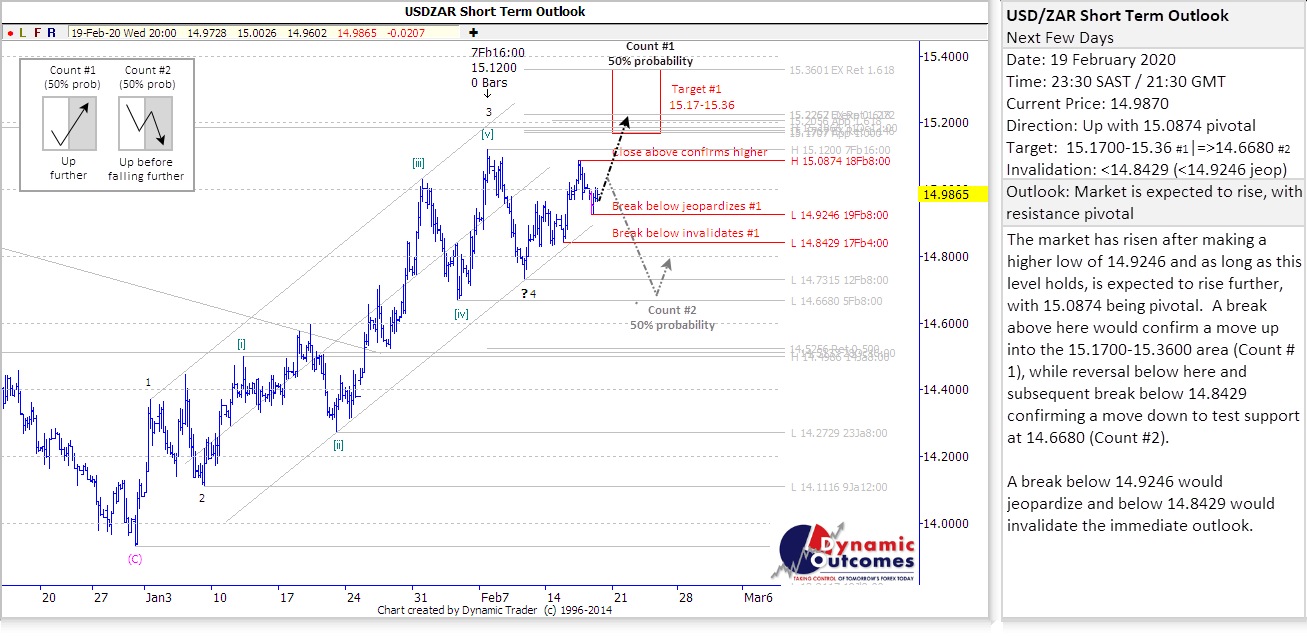1307x641 pixels.
Task: Click the 15.3601 EX Ret 1.618 level label
Action: coord(841,70)
